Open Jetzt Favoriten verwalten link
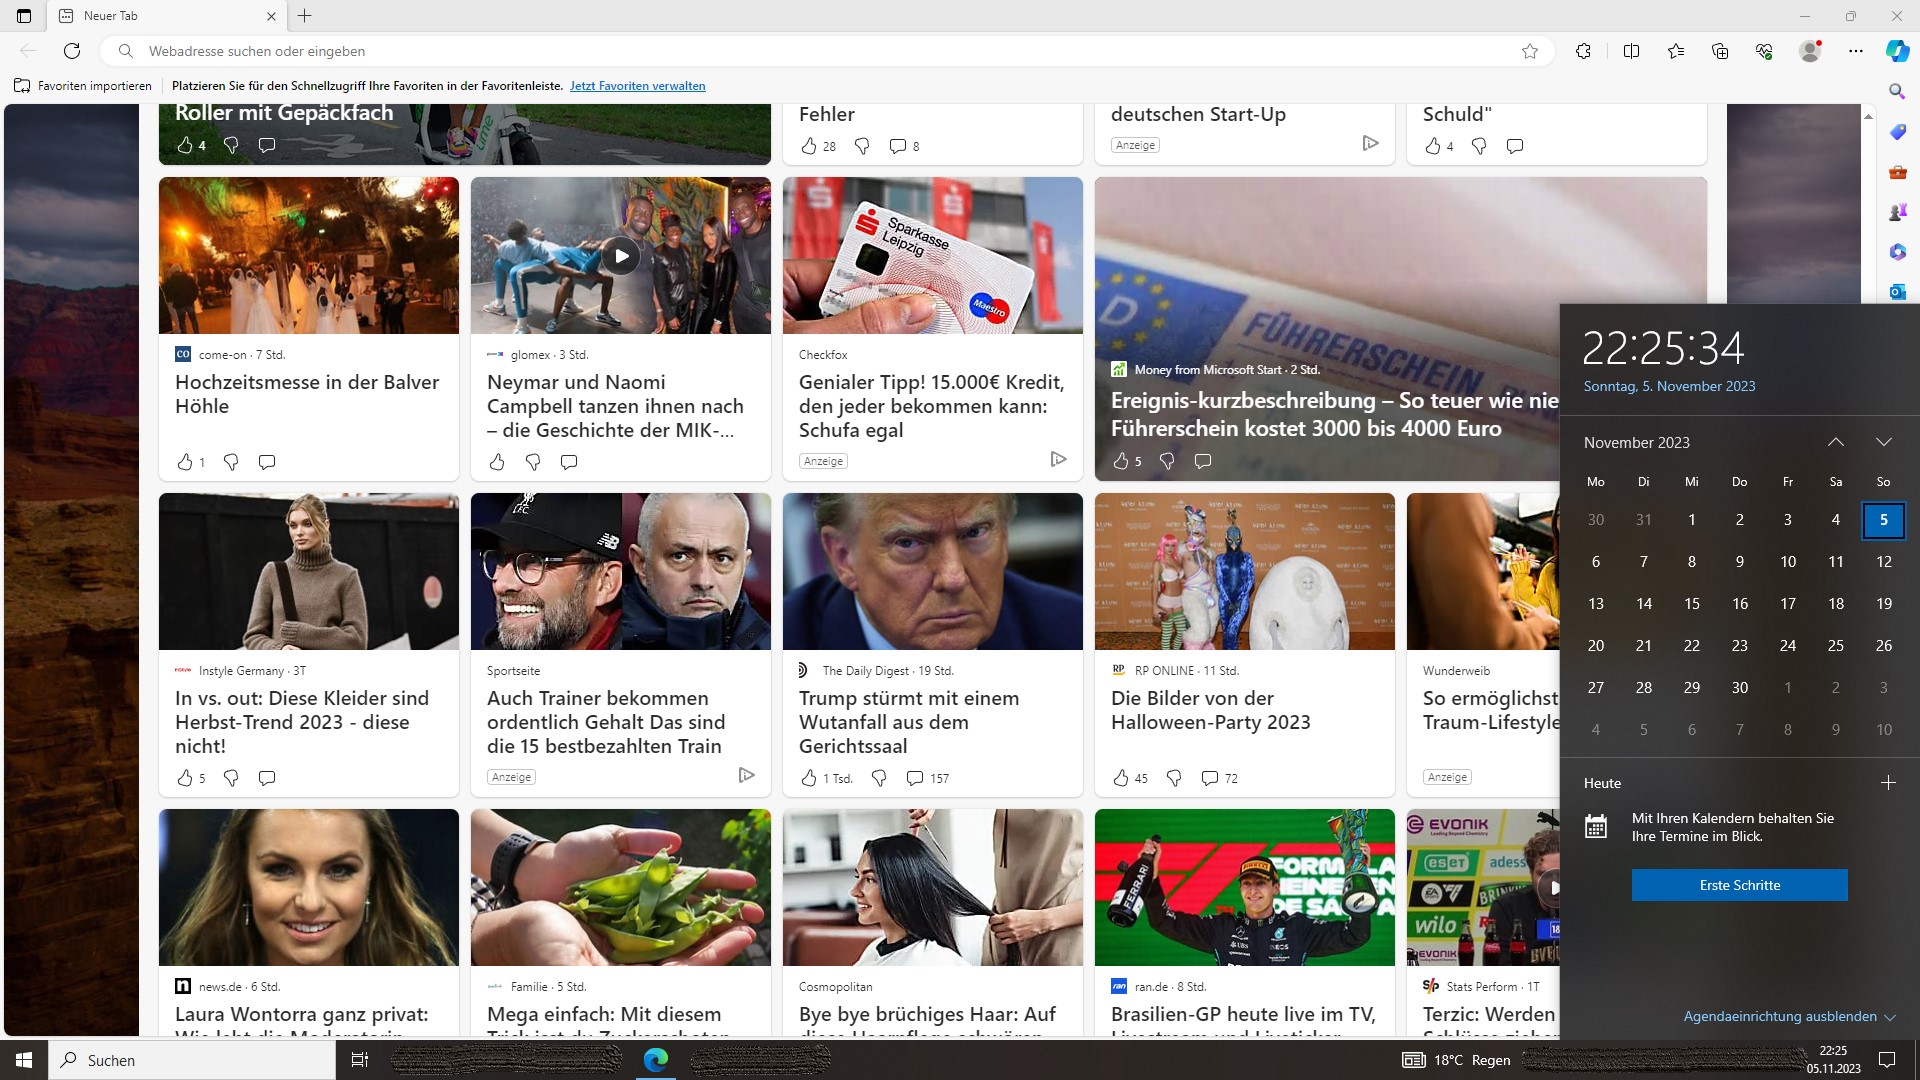 [637, 86]
